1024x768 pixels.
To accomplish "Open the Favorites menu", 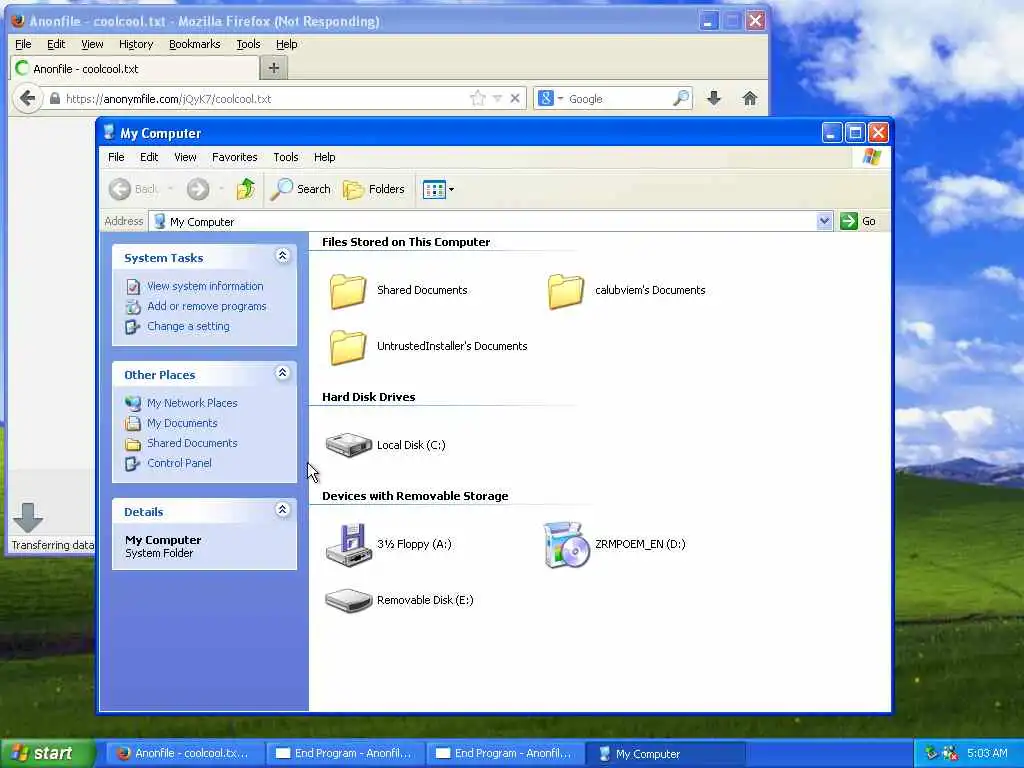I will (234, 157).
